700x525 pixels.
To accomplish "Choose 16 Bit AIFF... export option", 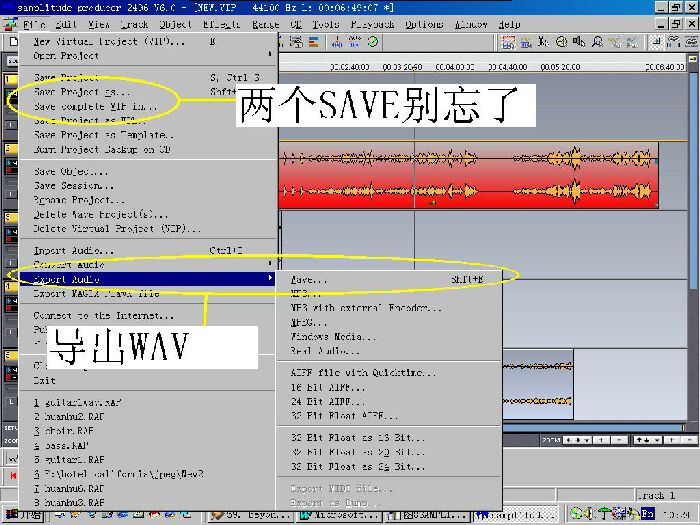I will pos(389,387).
